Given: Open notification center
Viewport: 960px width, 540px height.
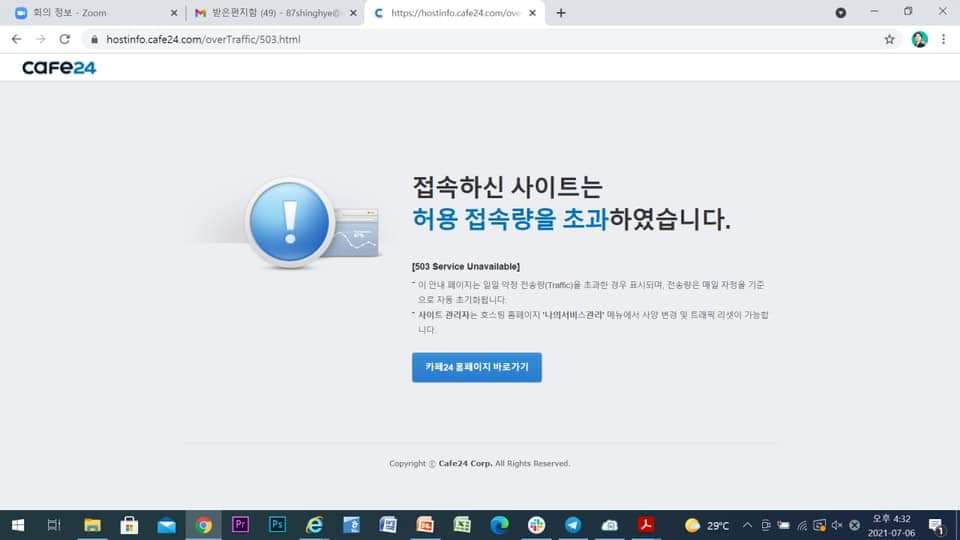Looking at the screenshot, I should coord(936,525).
